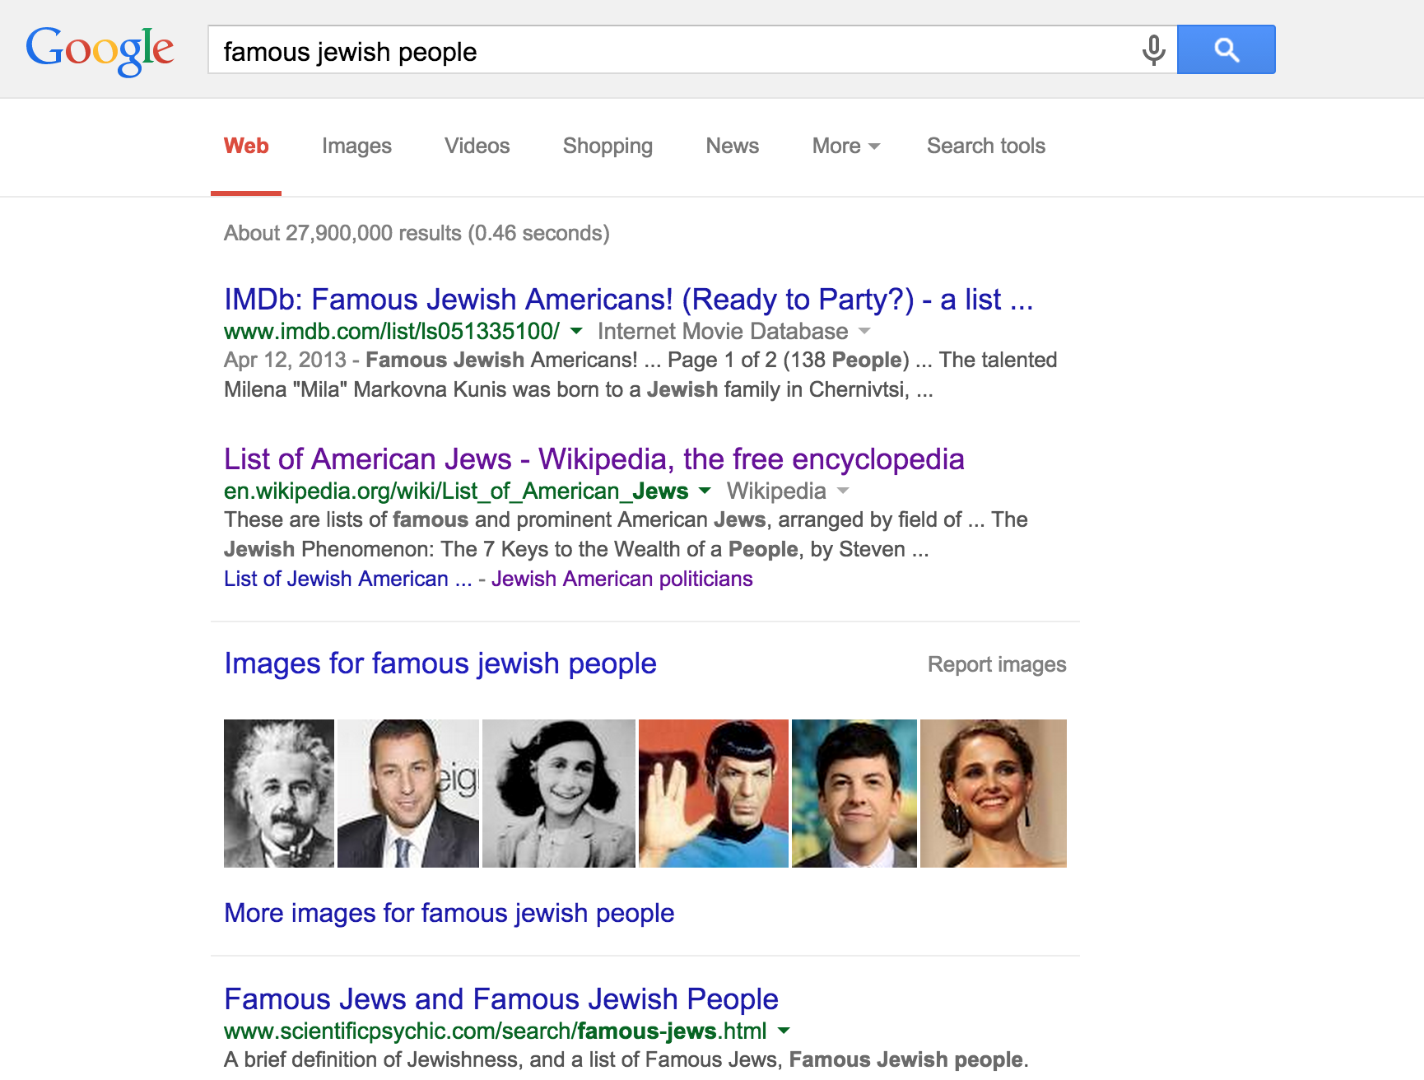Open the Shopping tab

click(607, 146)
